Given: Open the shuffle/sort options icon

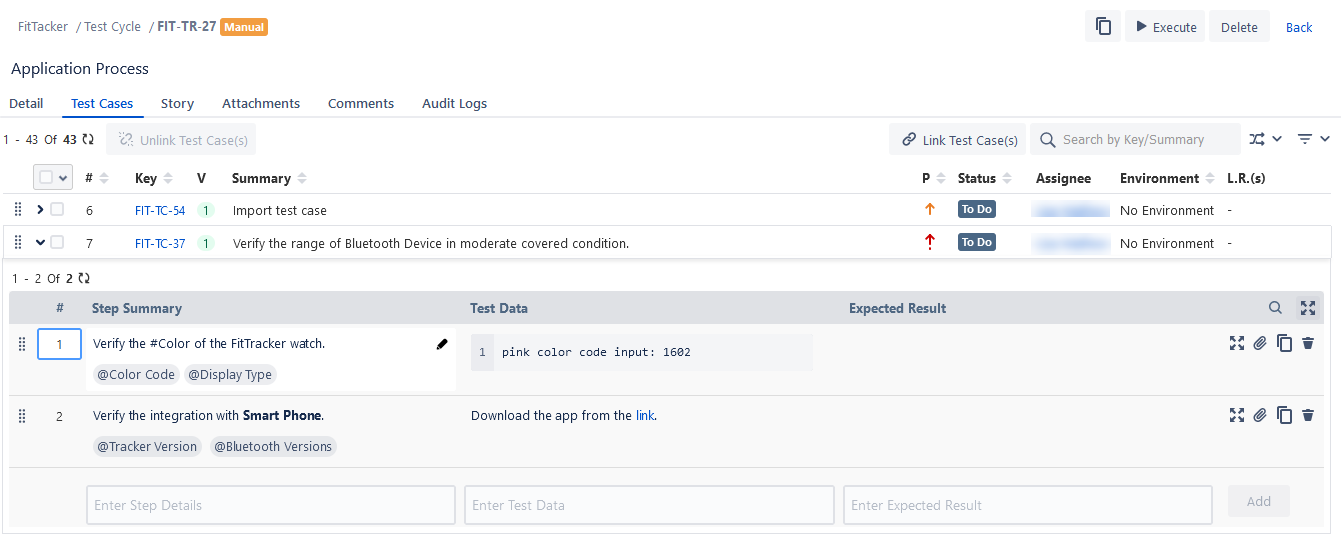Looking at the screenshot, I should 1257,139.
